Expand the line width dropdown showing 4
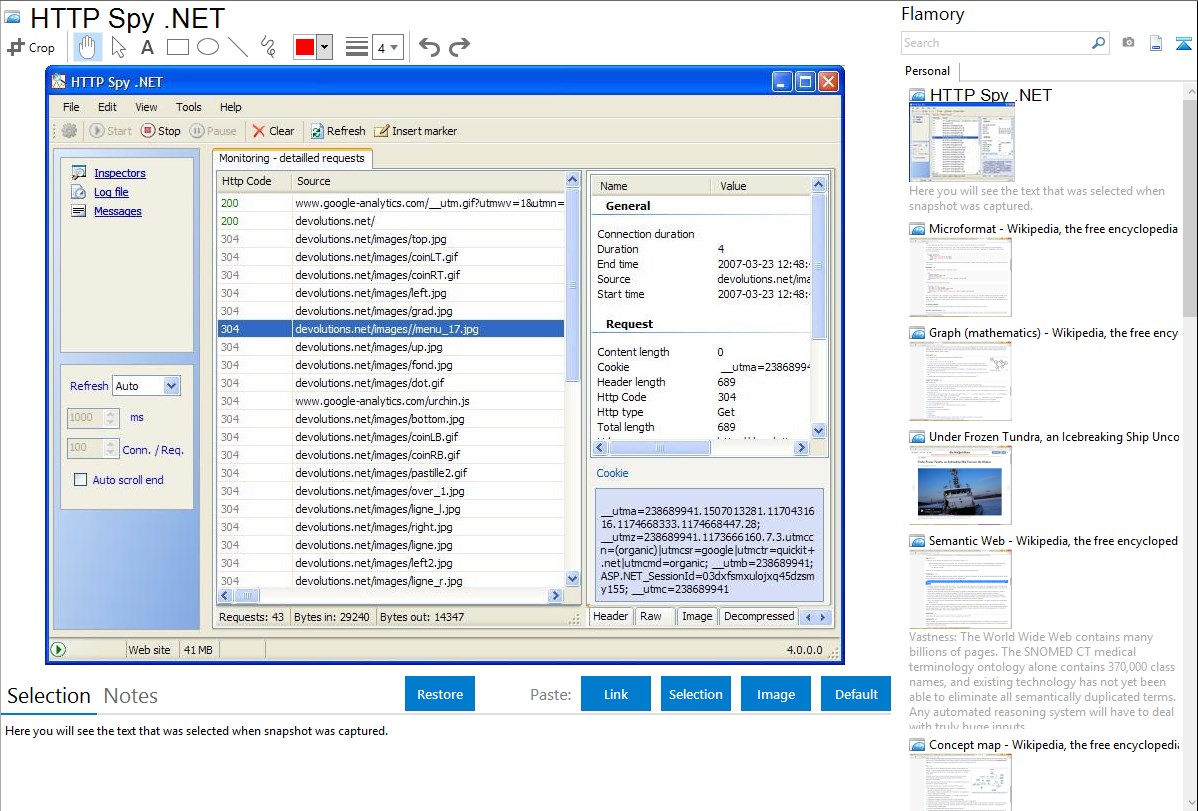The image size is (1198, 811). pos(394,47)
